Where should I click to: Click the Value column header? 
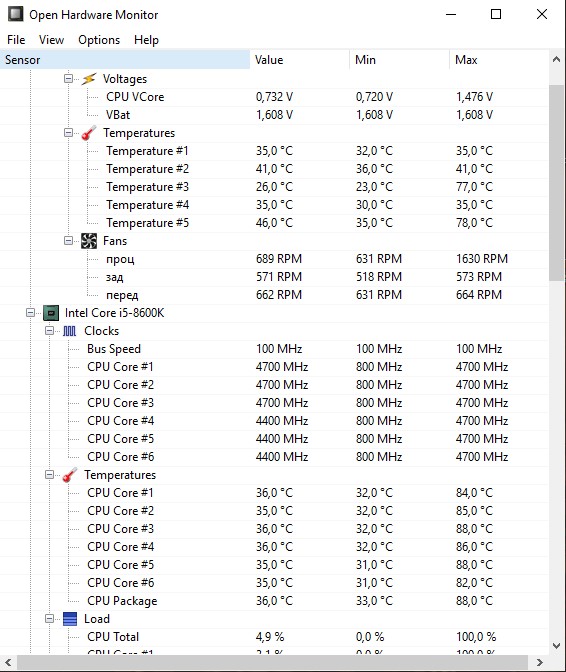coord(299,60)
